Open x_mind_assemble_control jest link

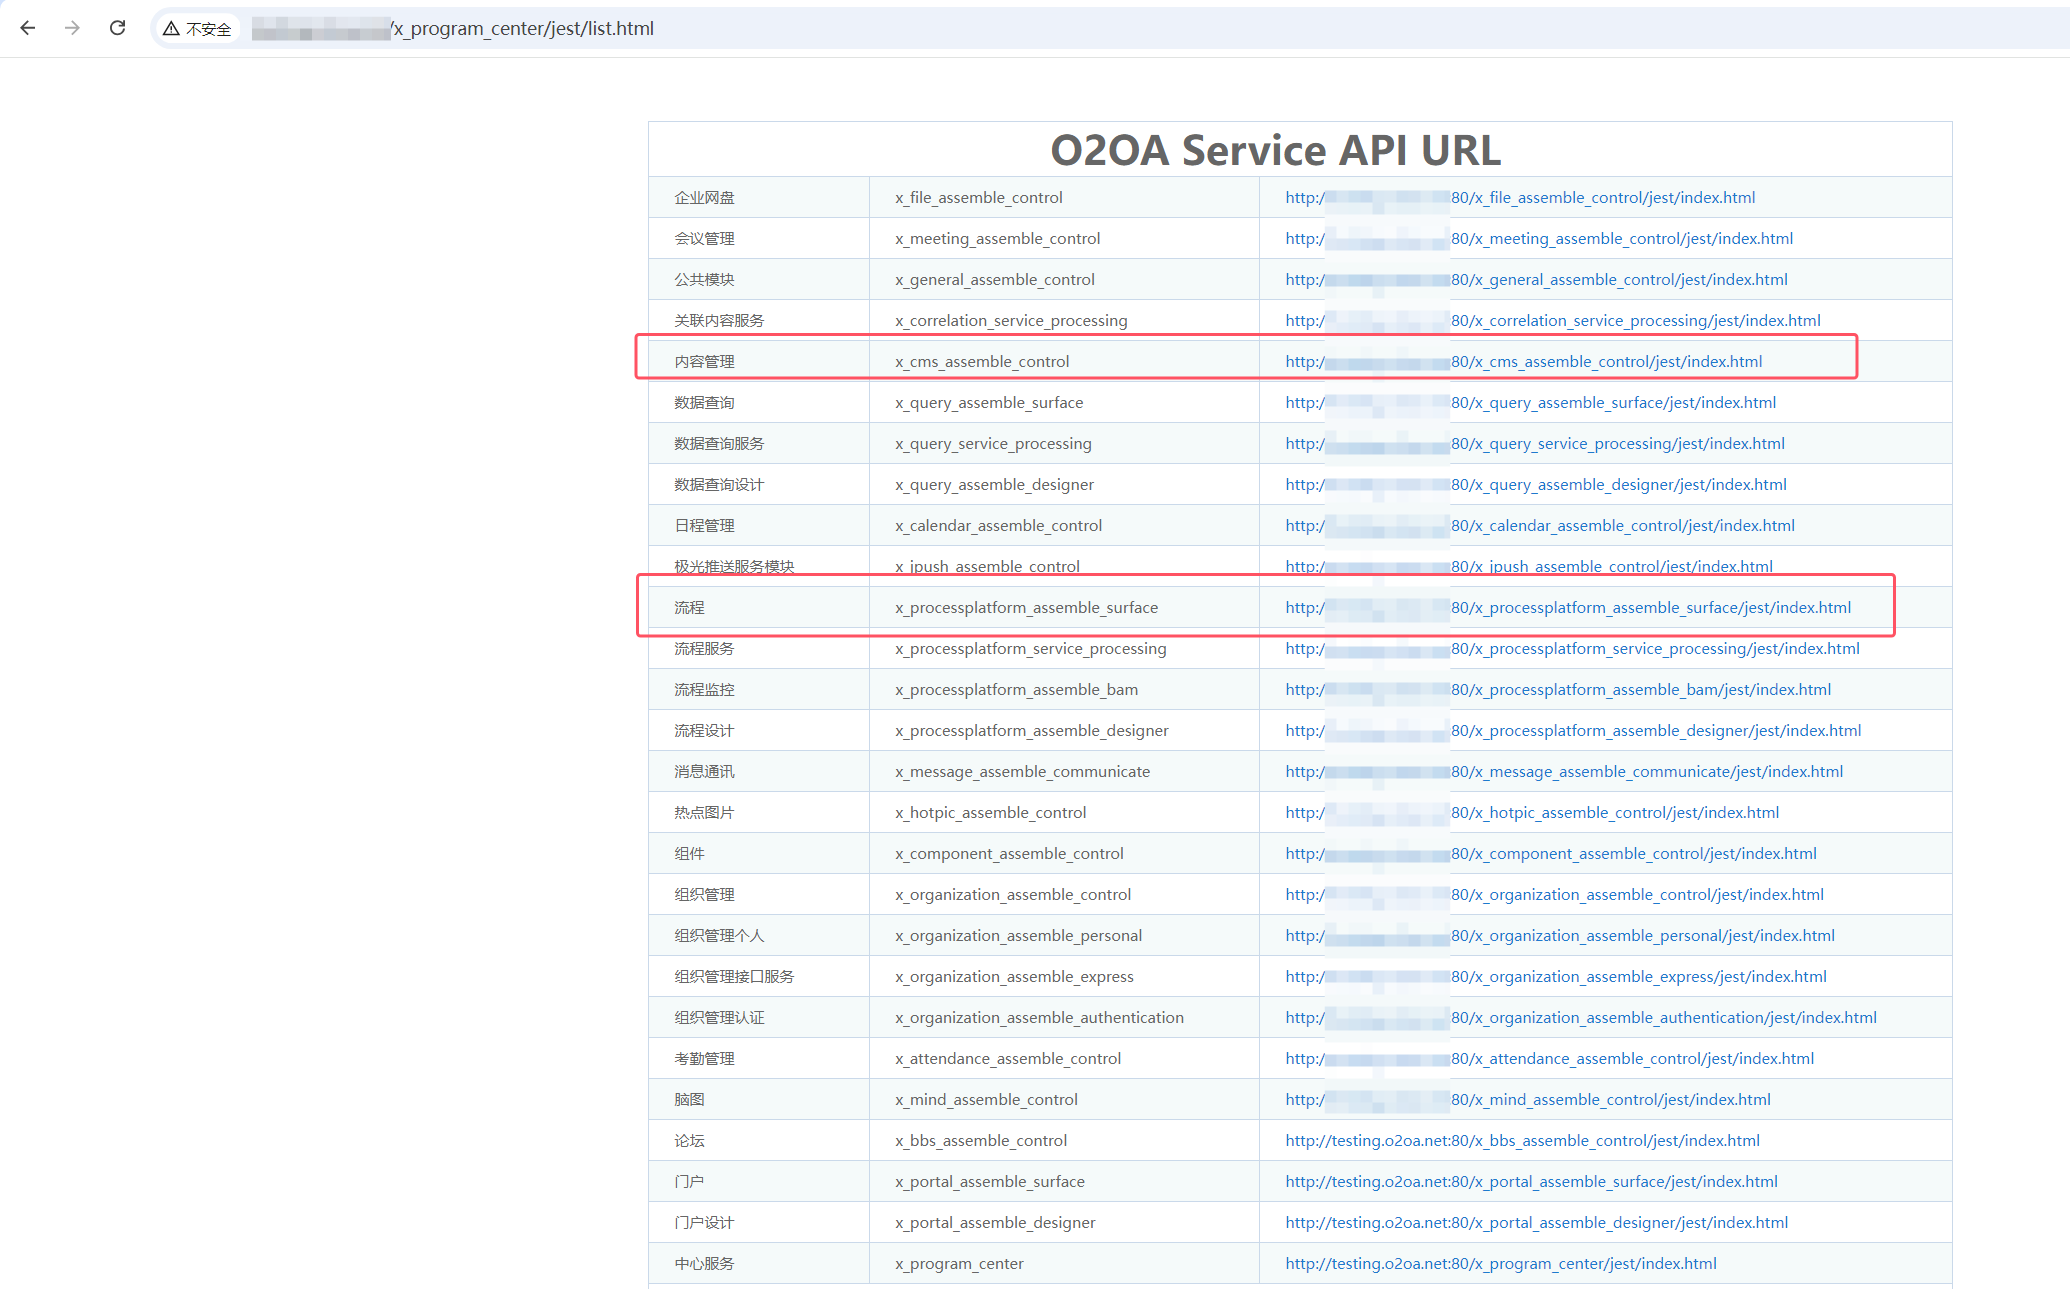pyautogui.click(x=1610, y=1100)
